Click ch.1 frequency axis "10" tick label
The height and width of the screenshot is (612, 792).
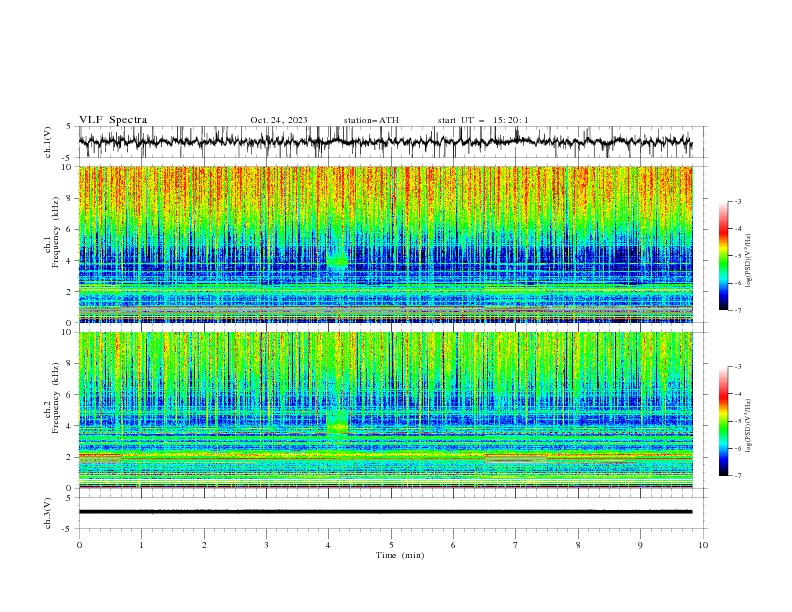pos(69,167)
